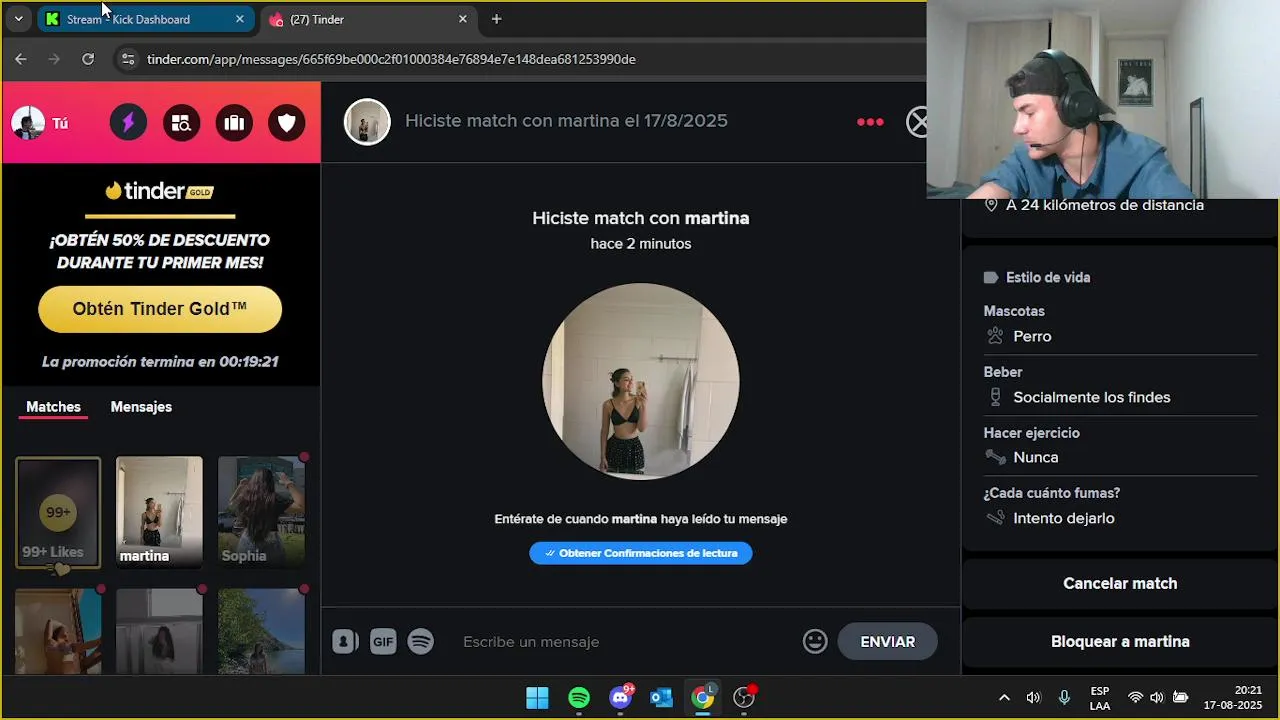1280x720 pixels.
Task: Open the browser tab search dropdown arrow
Action: pos(18,19)
